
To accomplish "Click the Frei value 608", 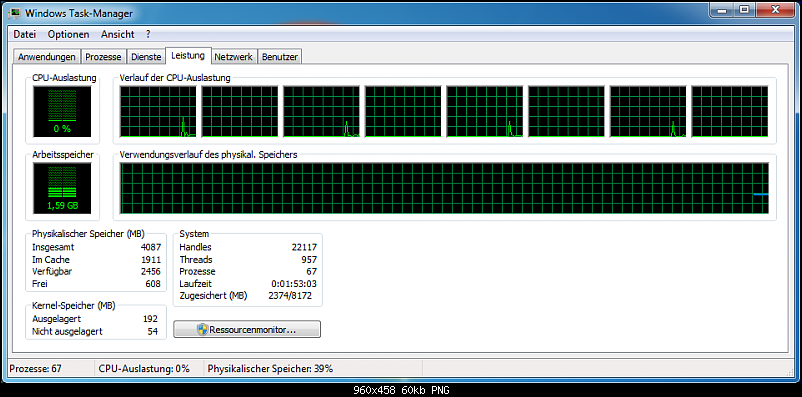I will [153, 284].
